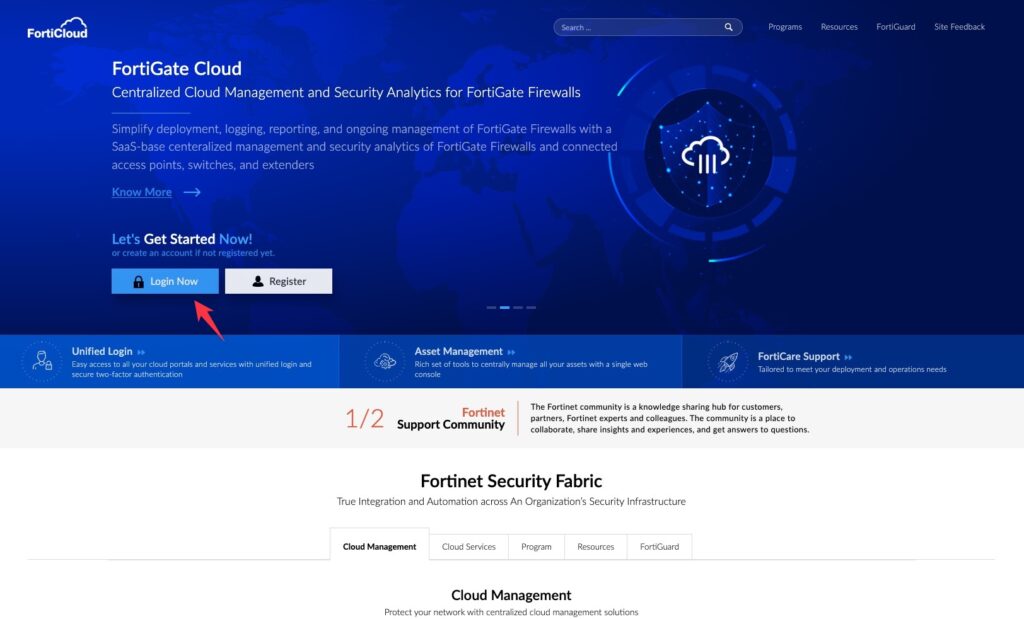Image resolution: width=1024 pixels, height=619 pixels.
Task: Open the FortiCare Support link
Action: pos(799,357)
